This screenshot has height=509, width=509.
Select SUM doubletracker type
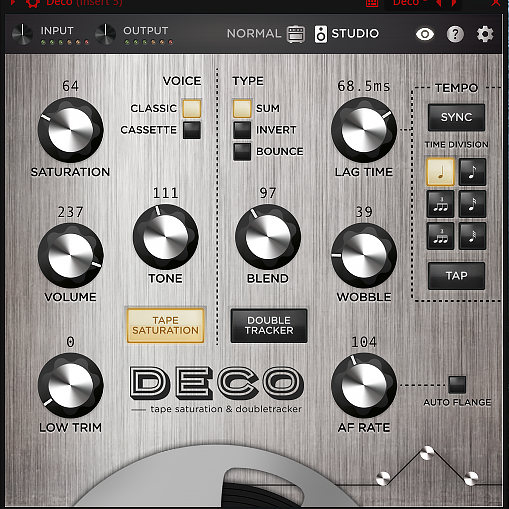pos(242,109)
